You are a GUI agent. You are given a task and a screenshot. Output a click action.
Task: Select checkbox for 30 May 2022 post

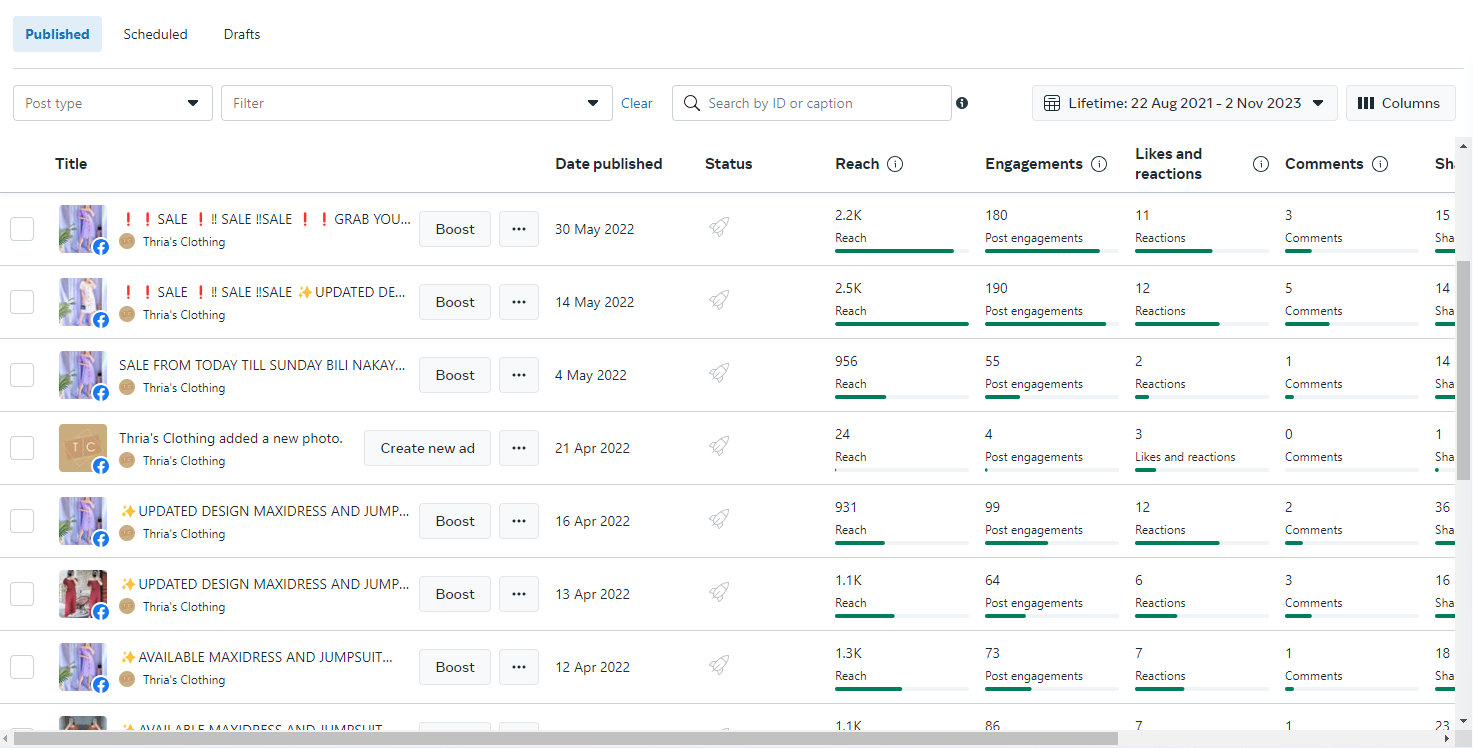[x=22, y=229]
